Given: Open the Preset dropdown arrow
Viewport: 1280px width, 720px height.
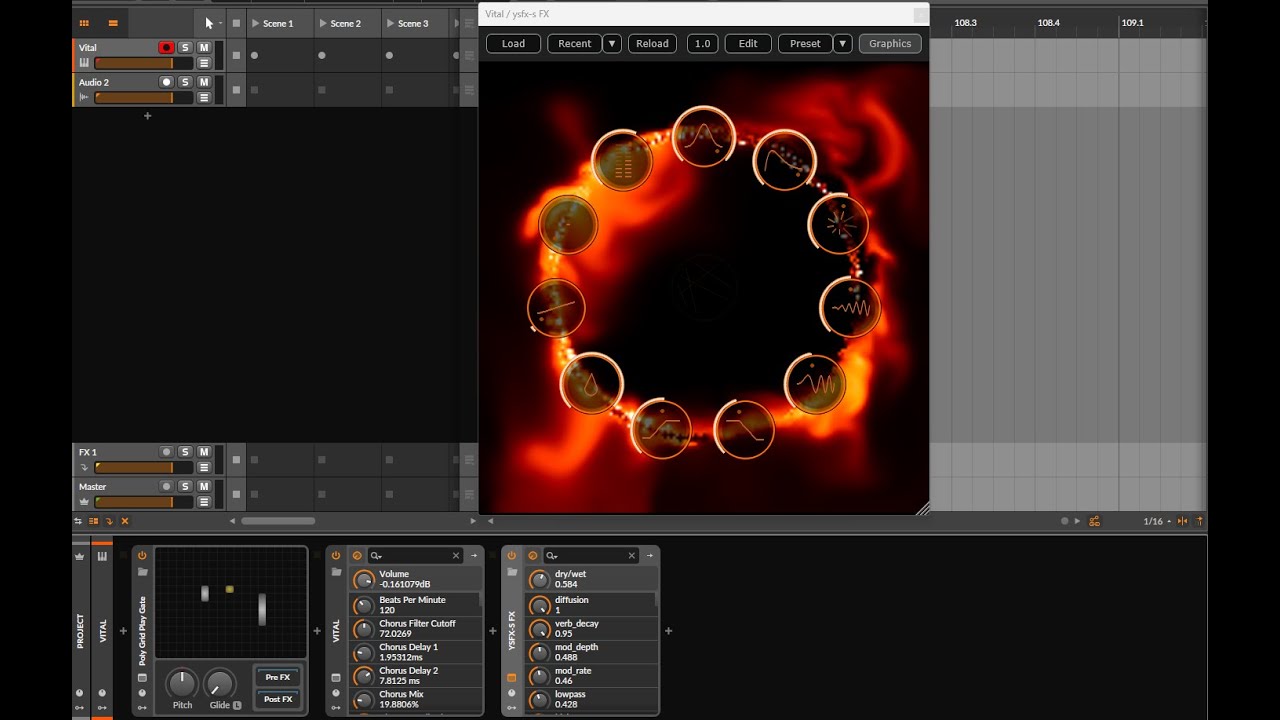Looking at the screenshot, I should click(x=843, y=43).
